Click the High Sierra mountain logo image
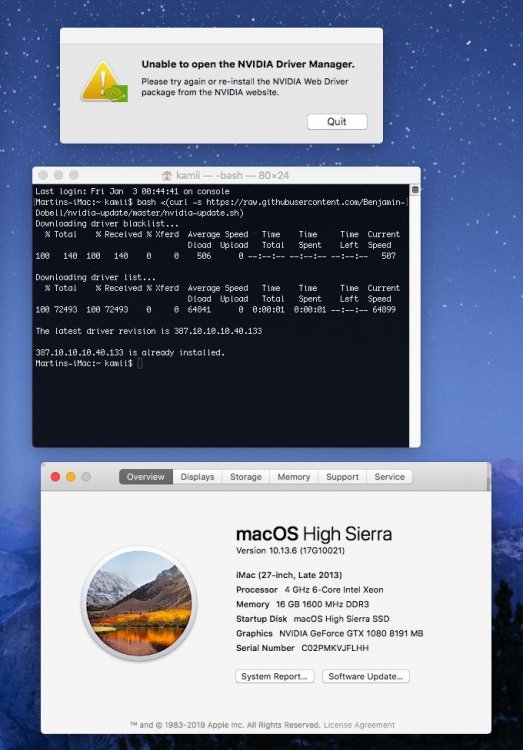The height and width of the screenshot is (750, 523). (x=139, y=603)
